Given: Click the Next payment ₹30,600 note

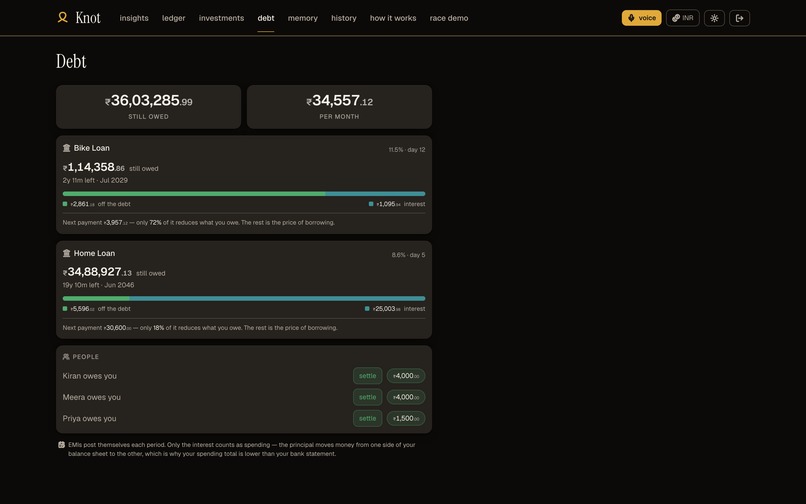Looking at the screenshot, I should [200, 328].
